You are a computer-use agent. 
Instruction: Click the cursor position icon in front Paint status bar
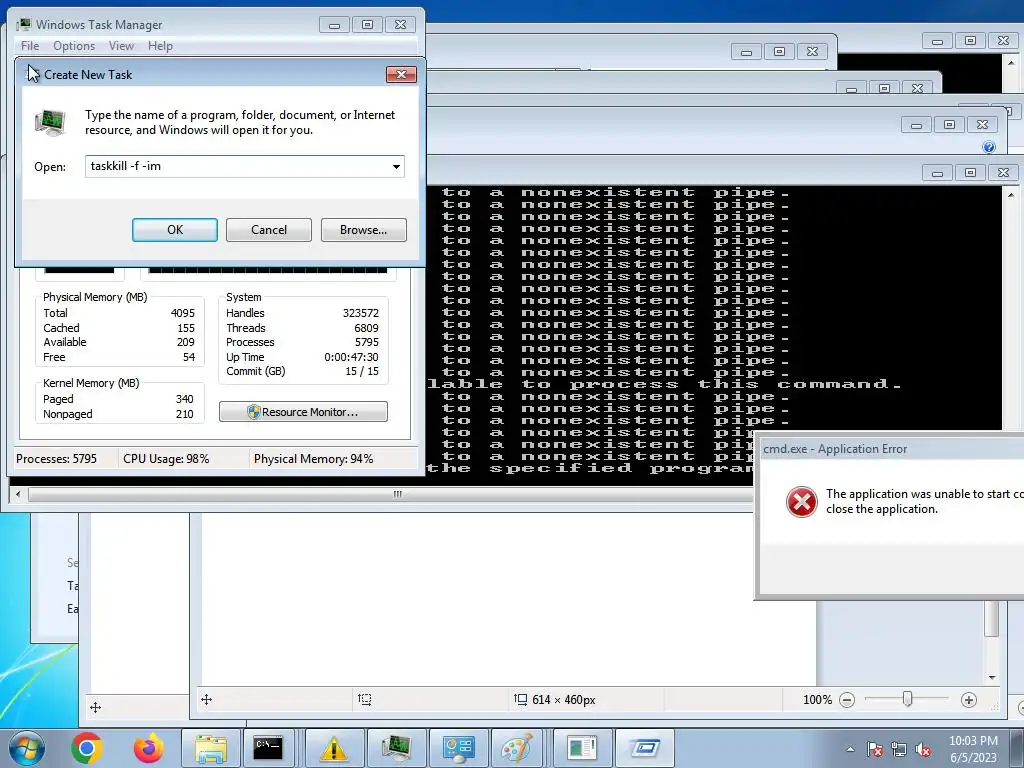point(206,699)
